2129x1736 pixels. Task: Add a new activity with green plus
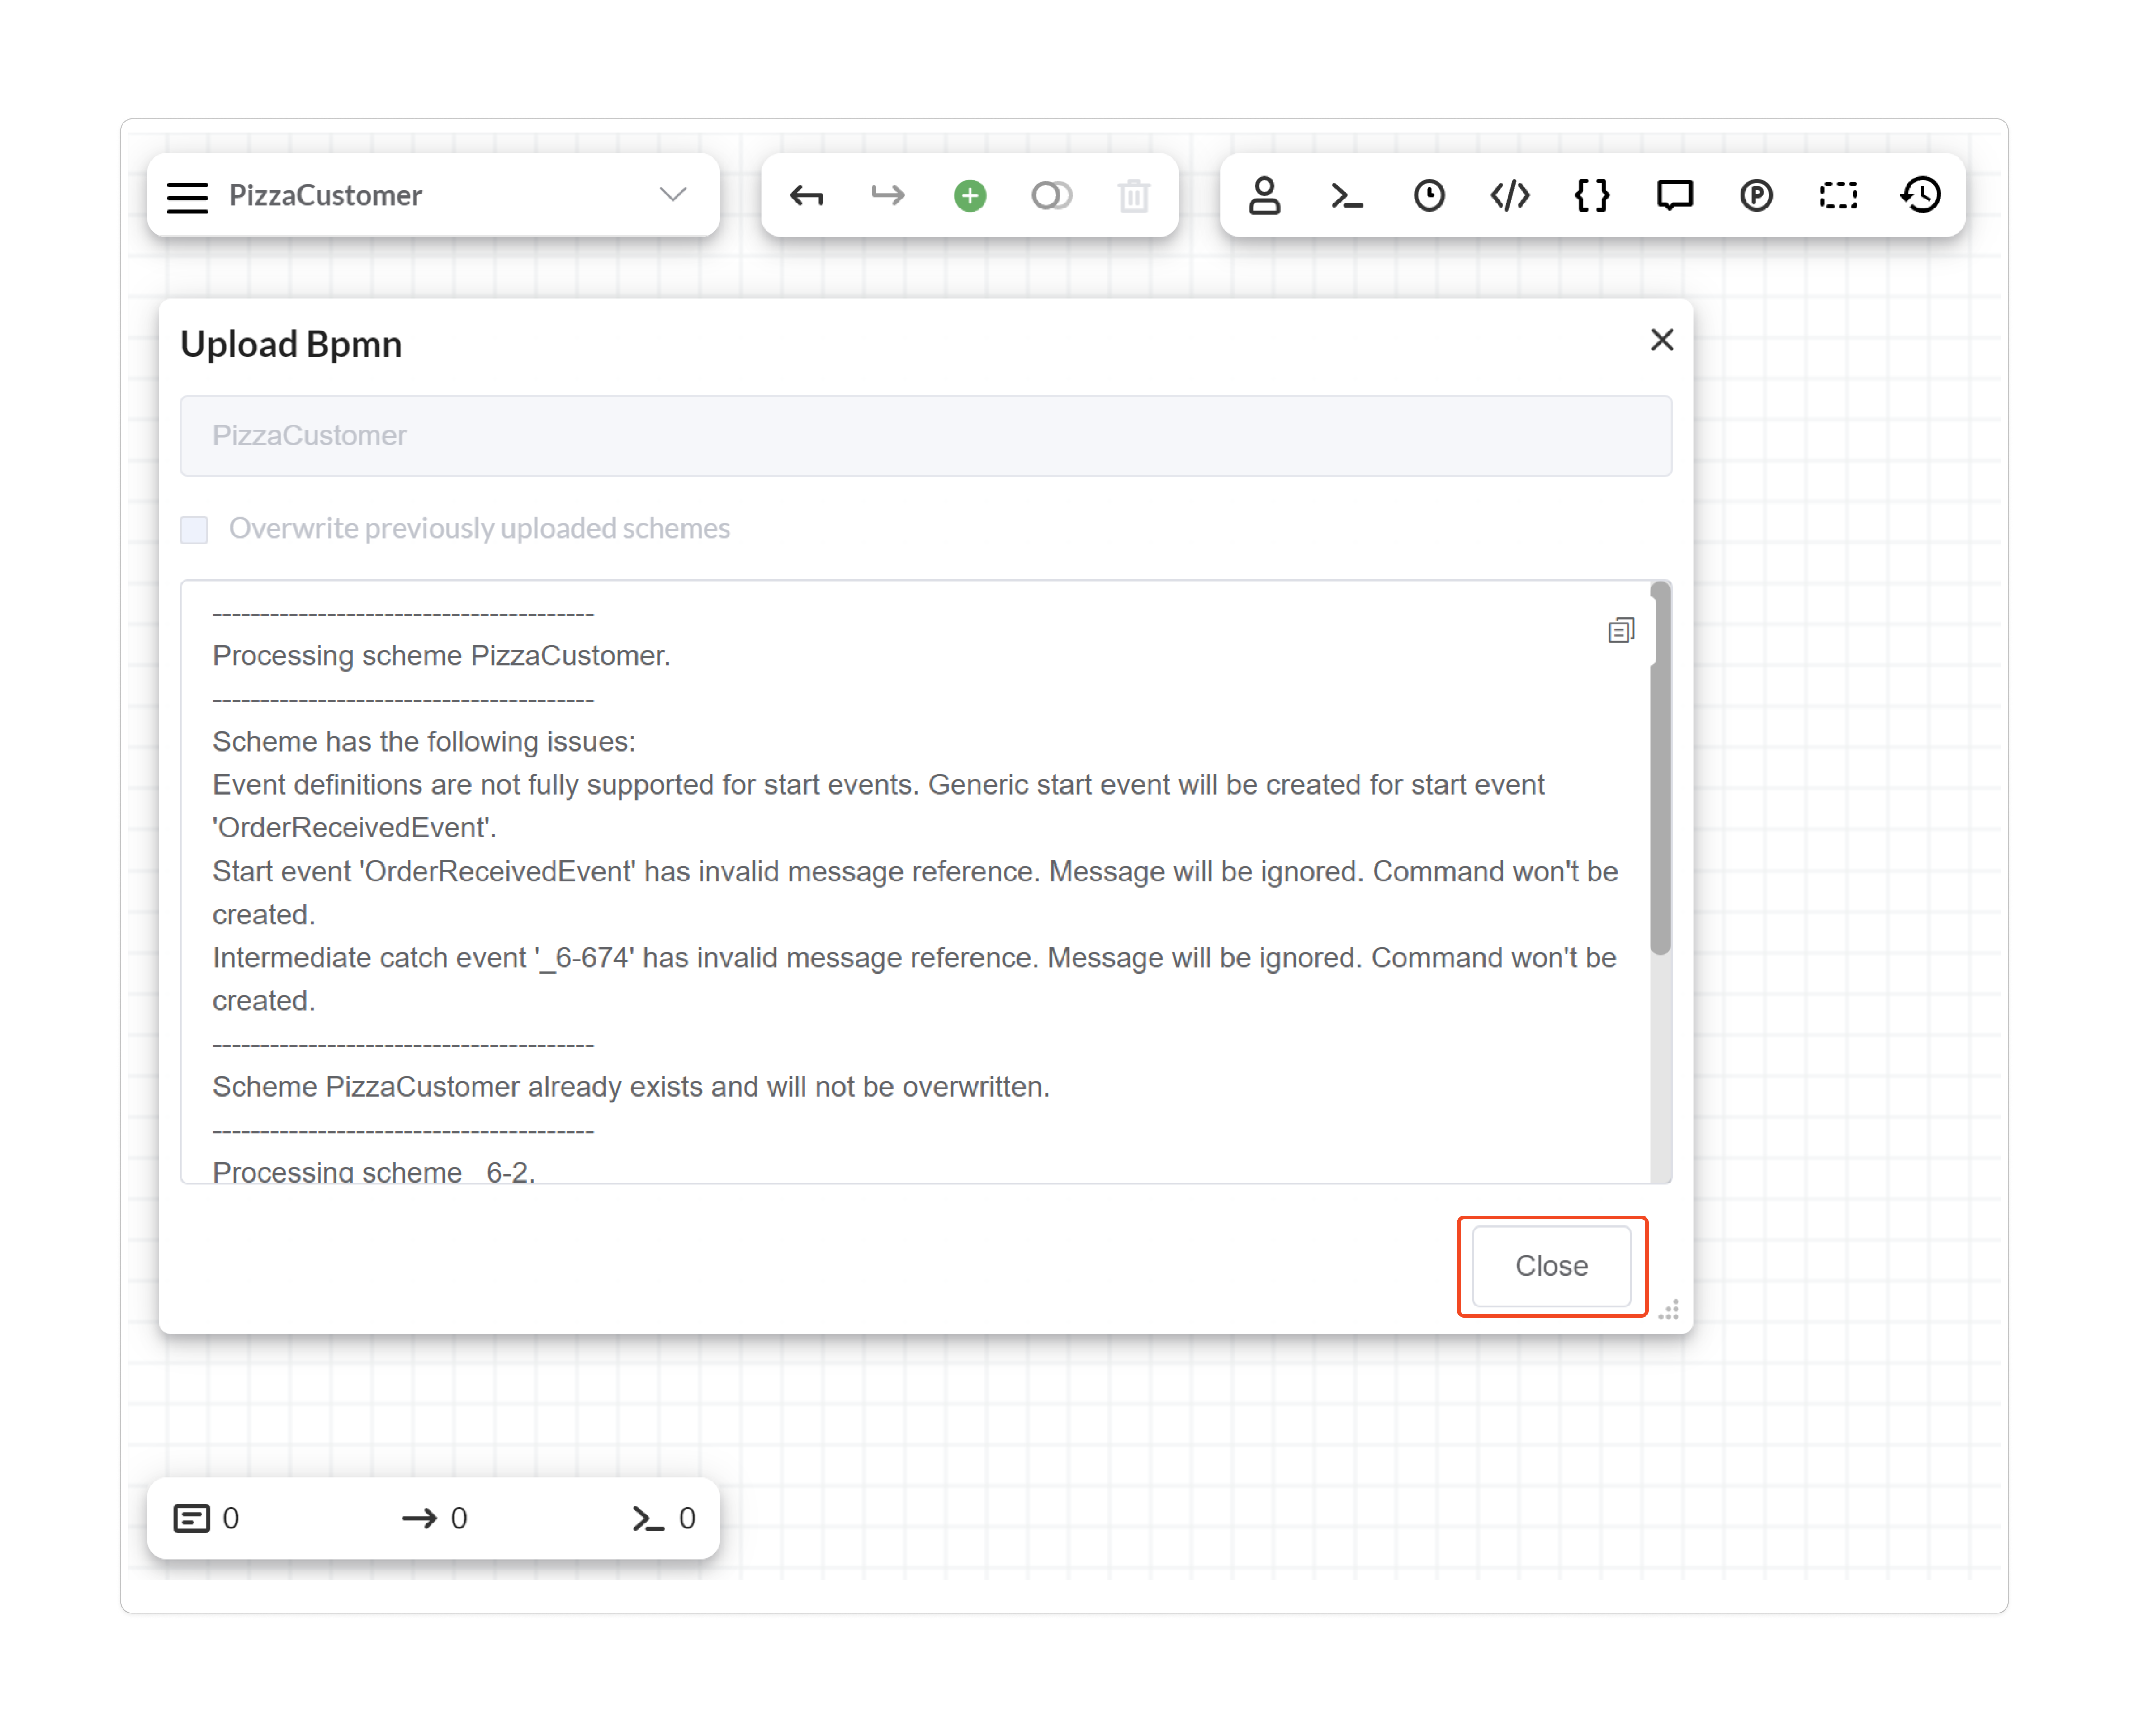pyautogui.click(x=969, y=195)
